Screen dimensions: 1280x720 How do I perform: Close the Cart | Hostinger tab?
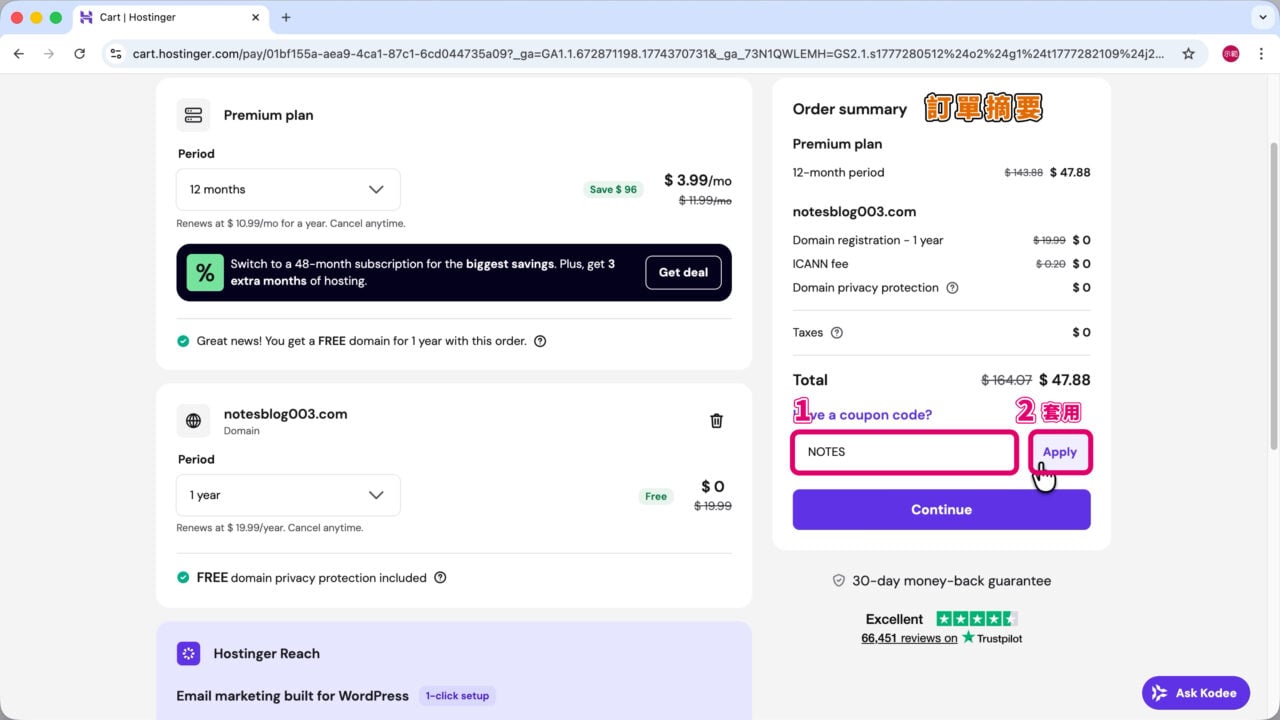[256, 17]
